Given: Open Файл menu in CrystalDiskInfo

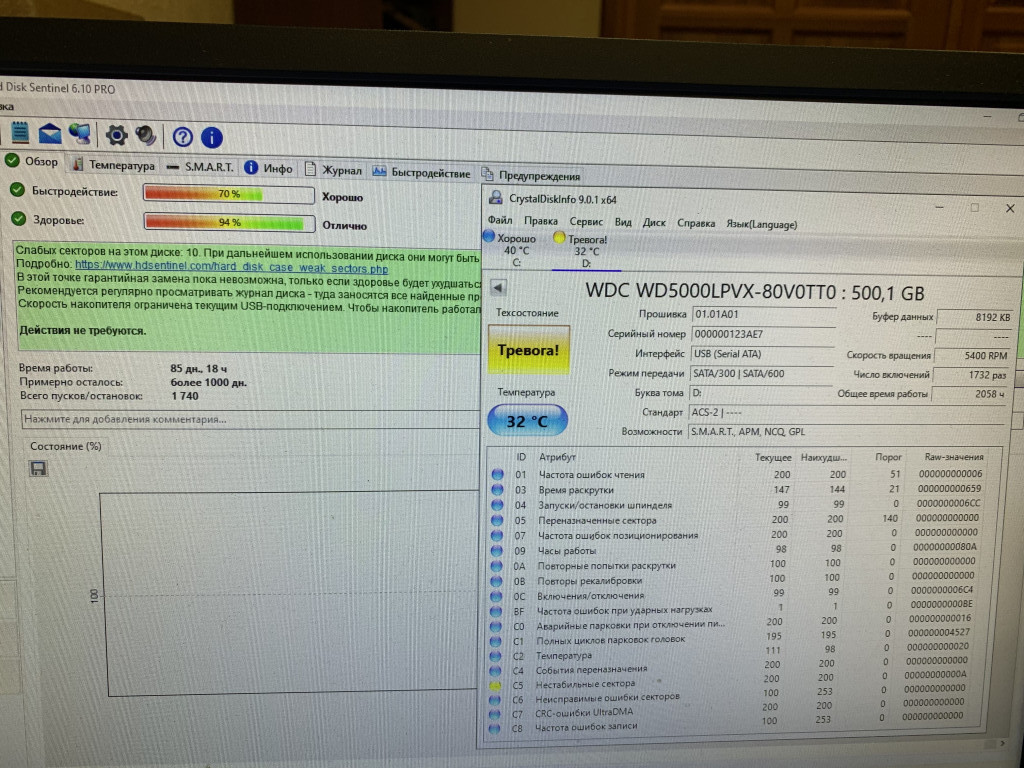Looking at the screenshot, I should pyautogui.click(x=500, y=220).
